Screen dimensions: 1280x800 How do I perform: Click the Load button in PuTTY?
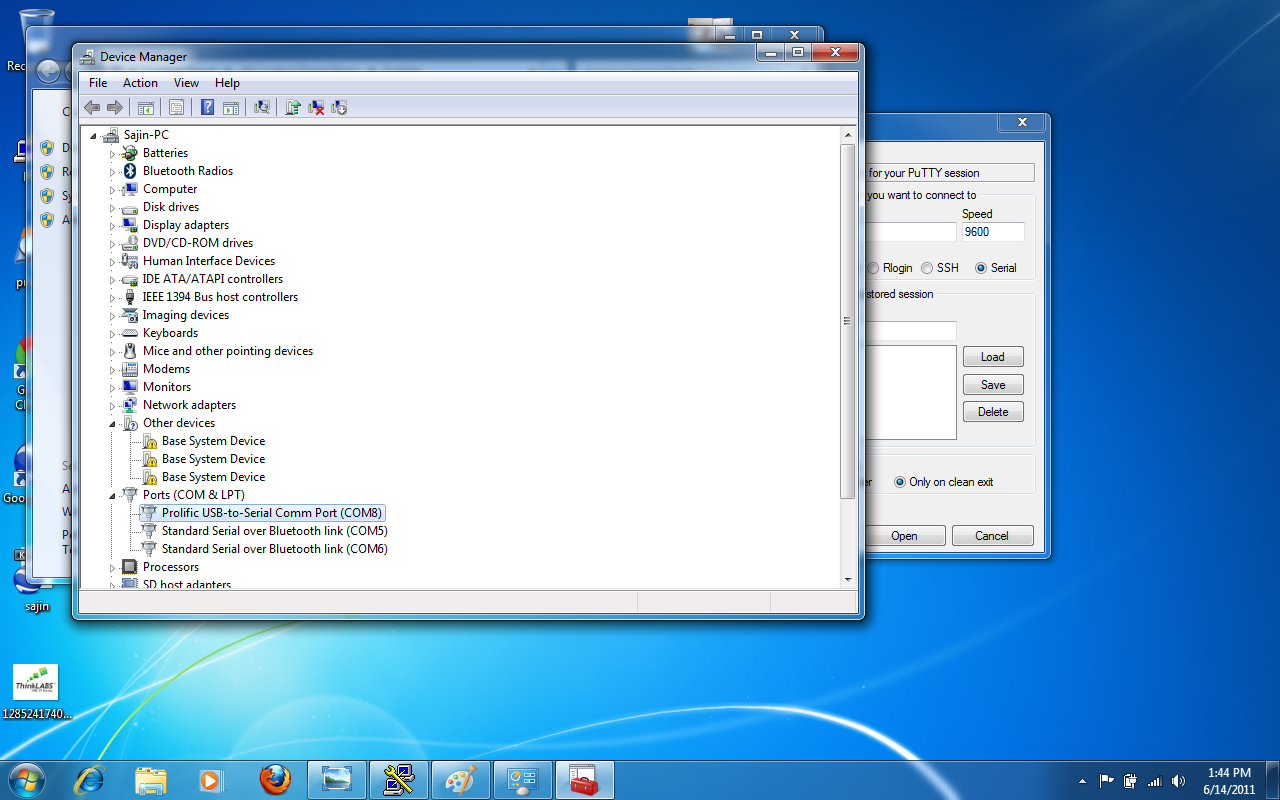coord(993,357)
